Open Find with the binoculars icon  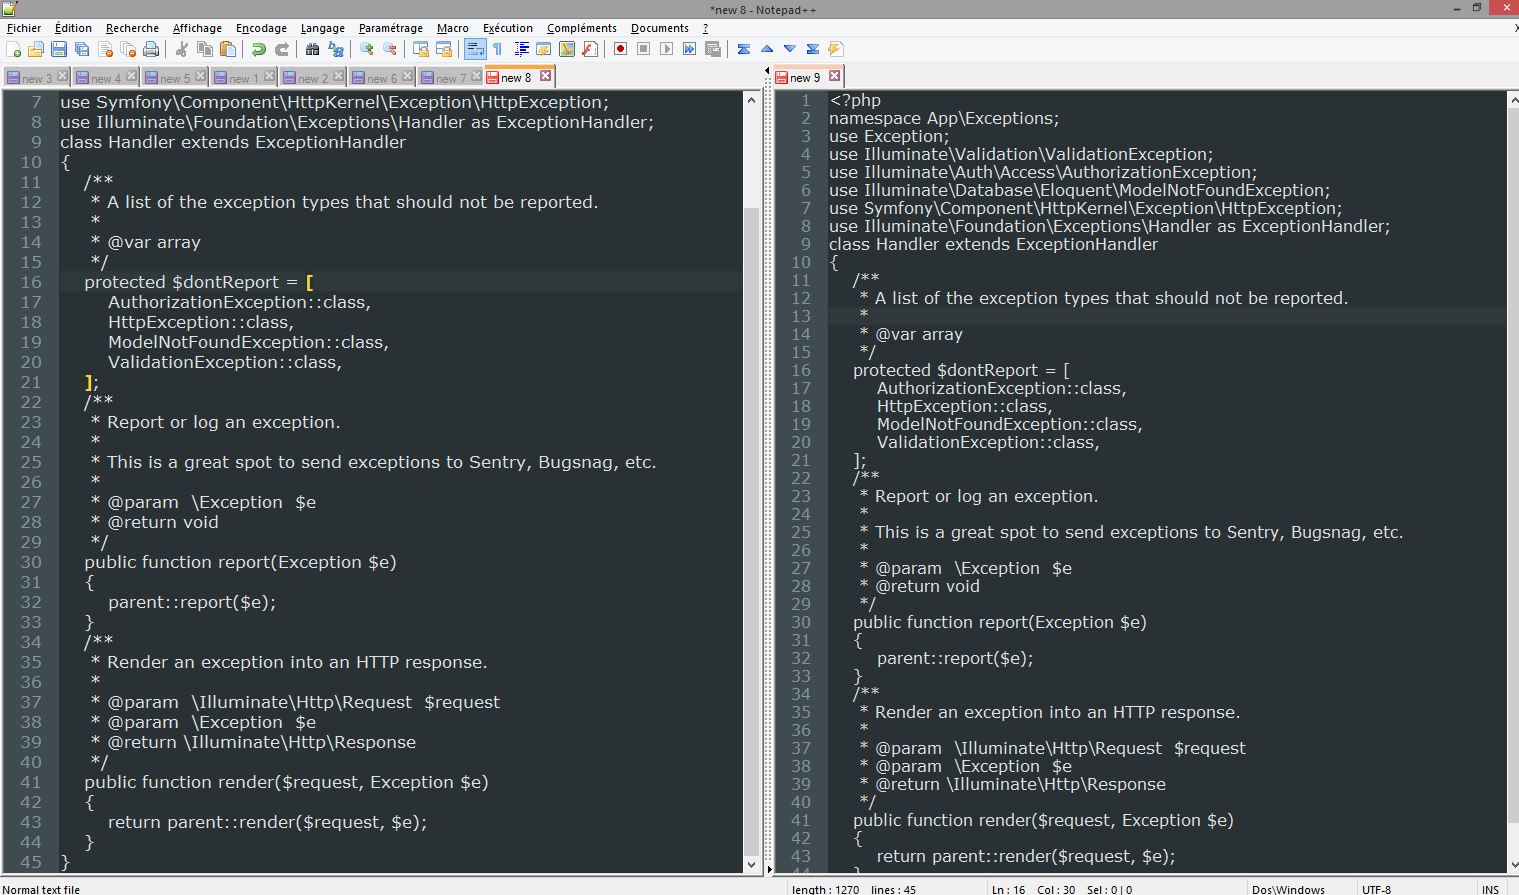click(x=312, y=49)
